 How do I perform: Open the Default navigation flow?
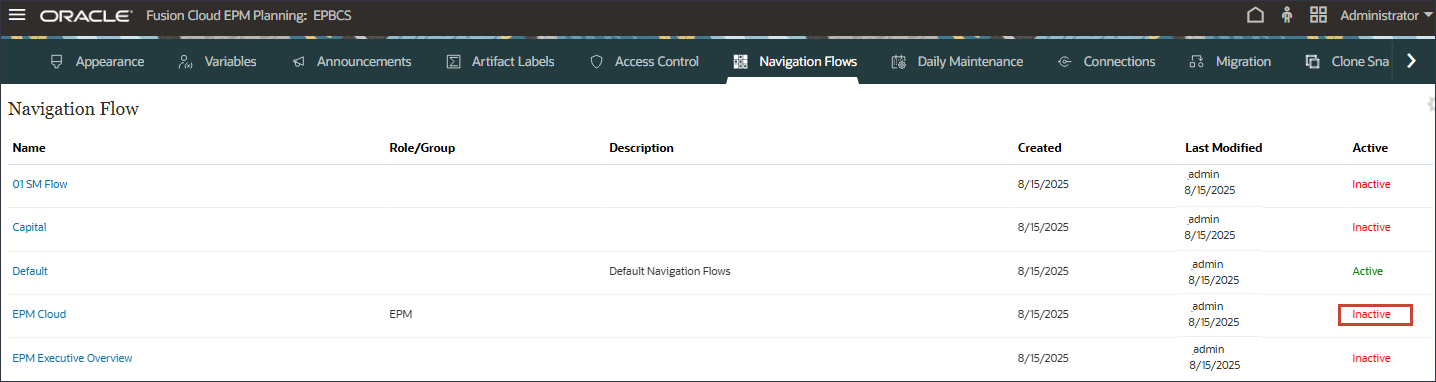click(x=30, y=271)
